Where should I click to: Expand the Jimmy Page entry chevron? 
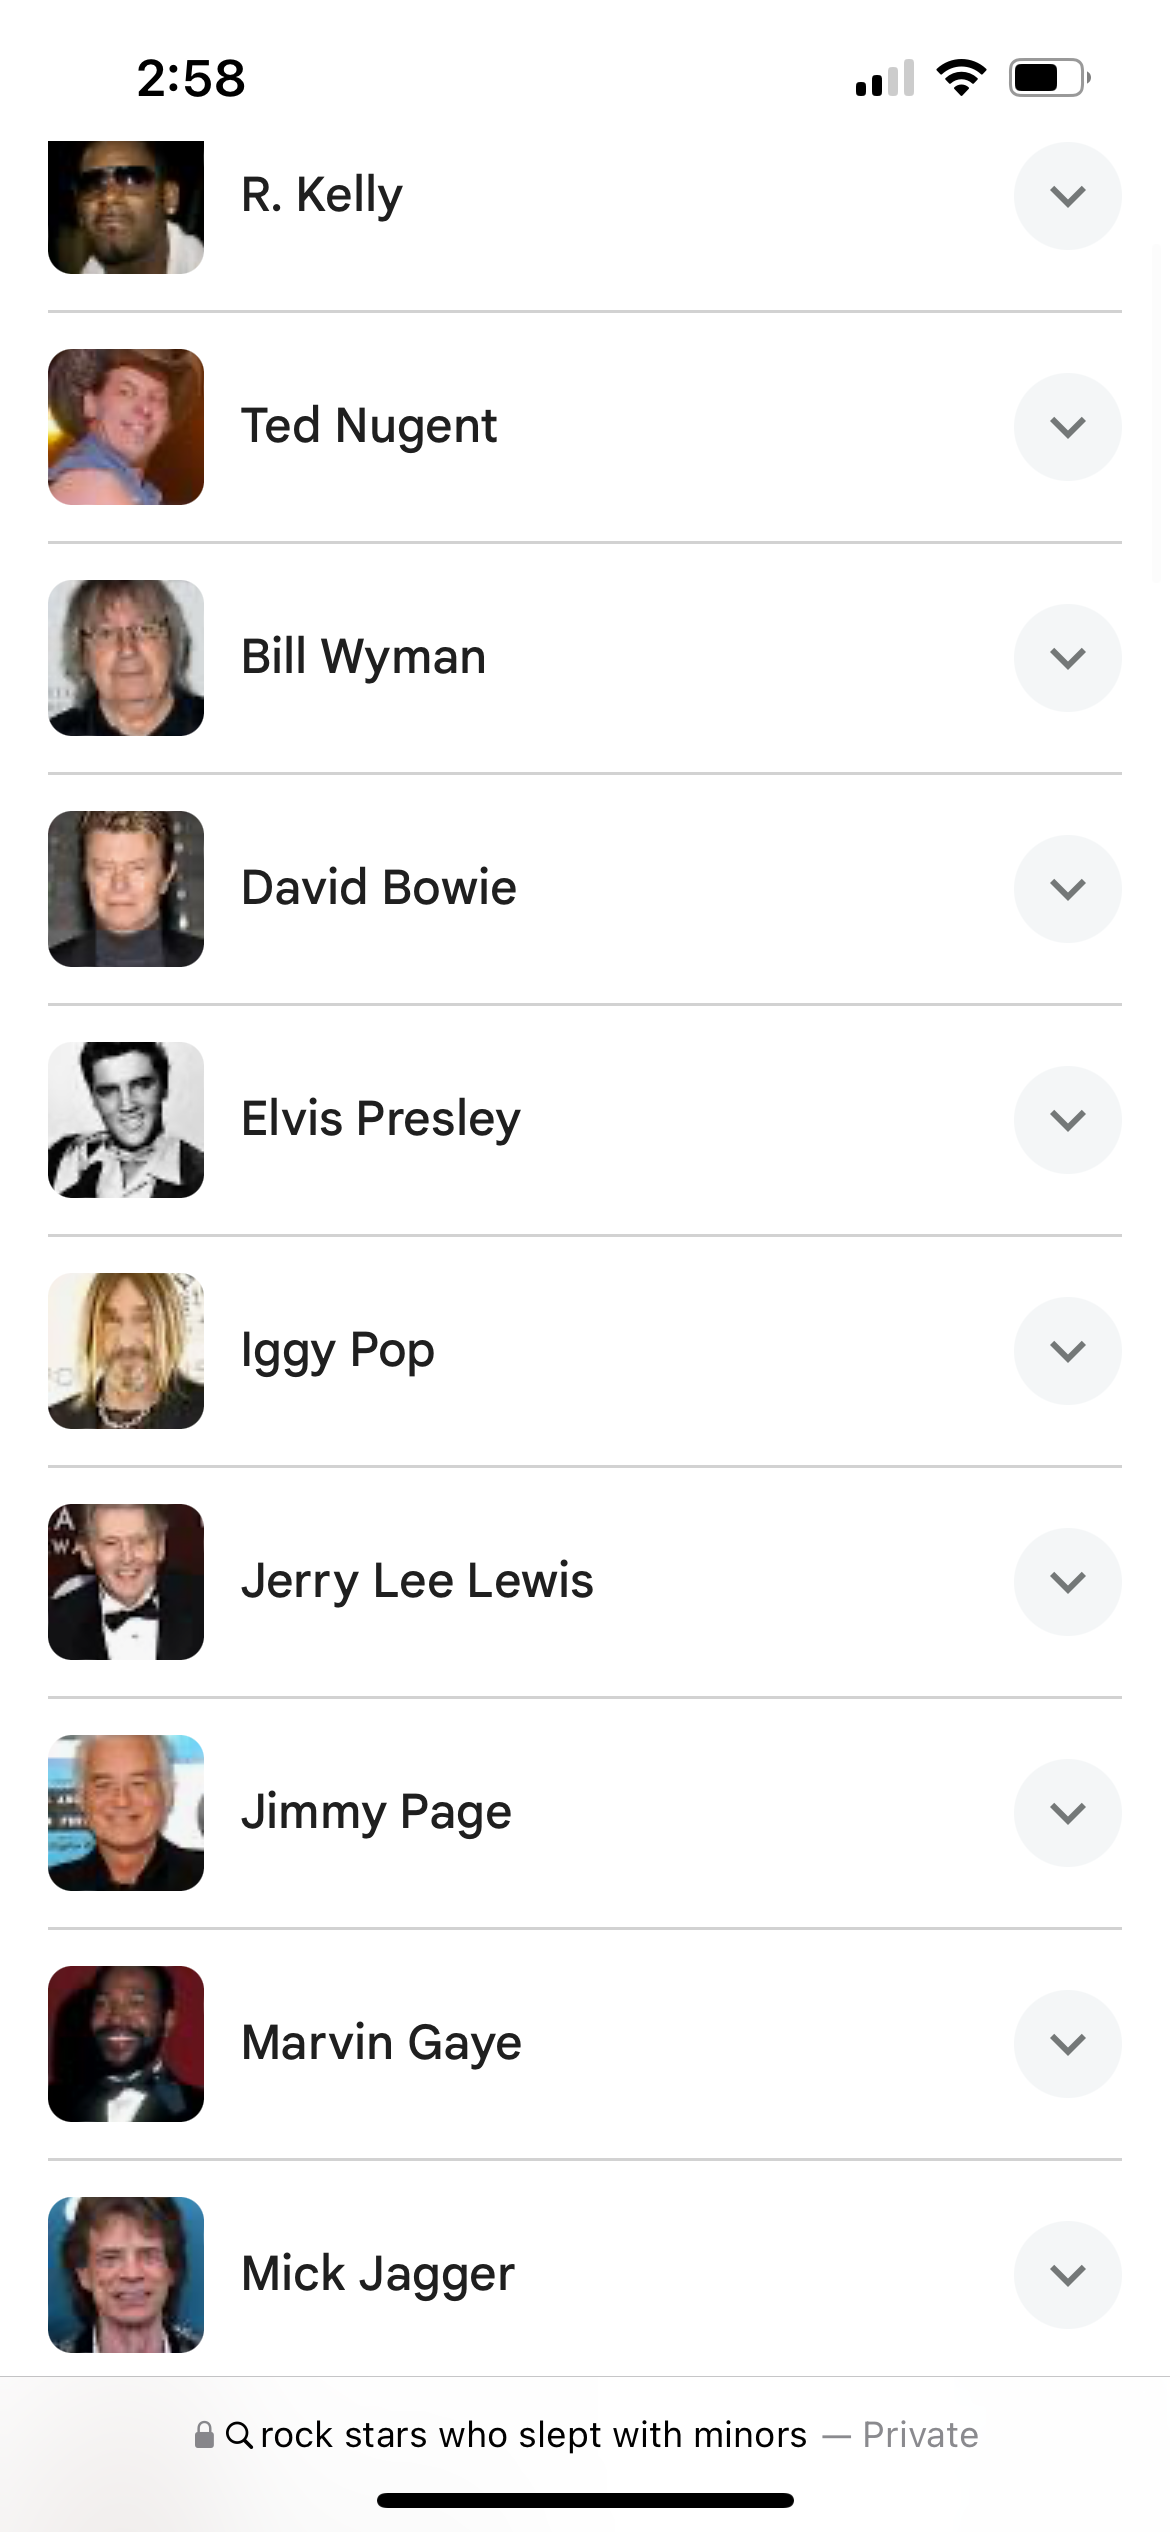(x=1067, y=1813)
